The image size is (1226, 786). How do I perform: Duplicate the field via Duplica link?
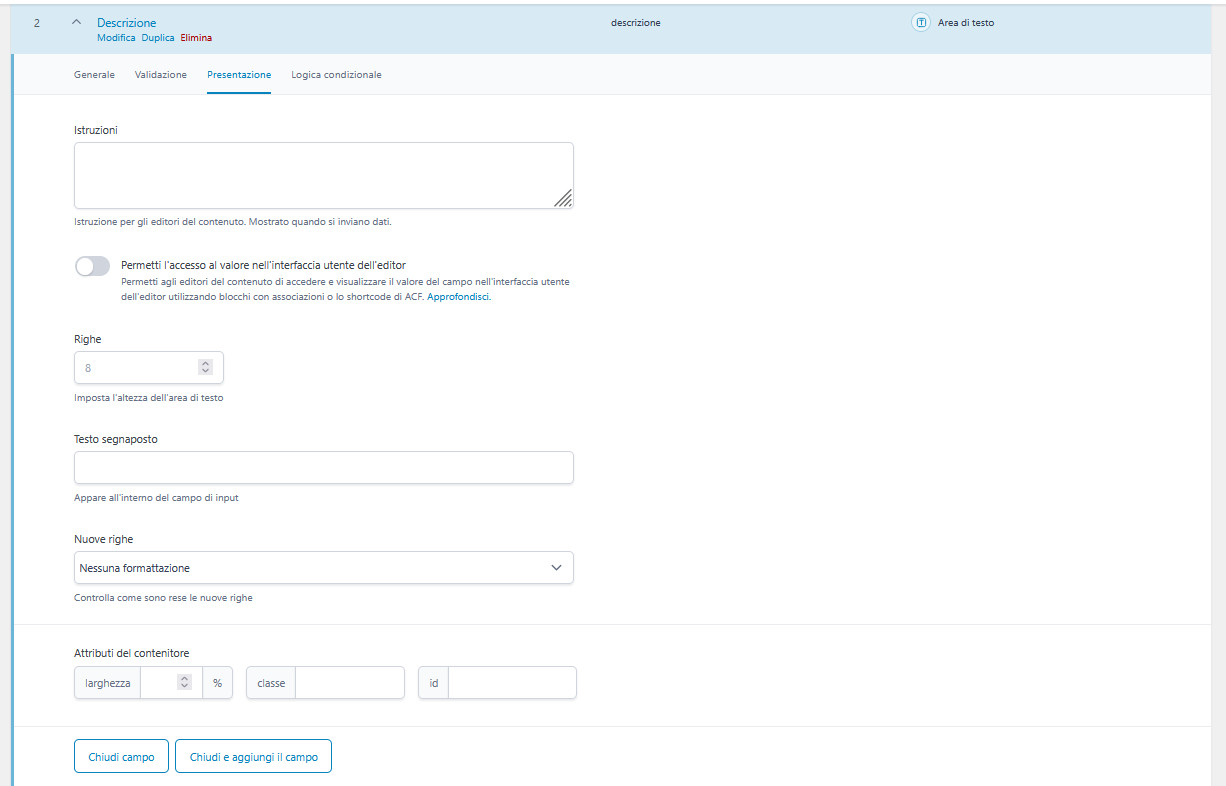pyautogui.click(x=158, y=38)
